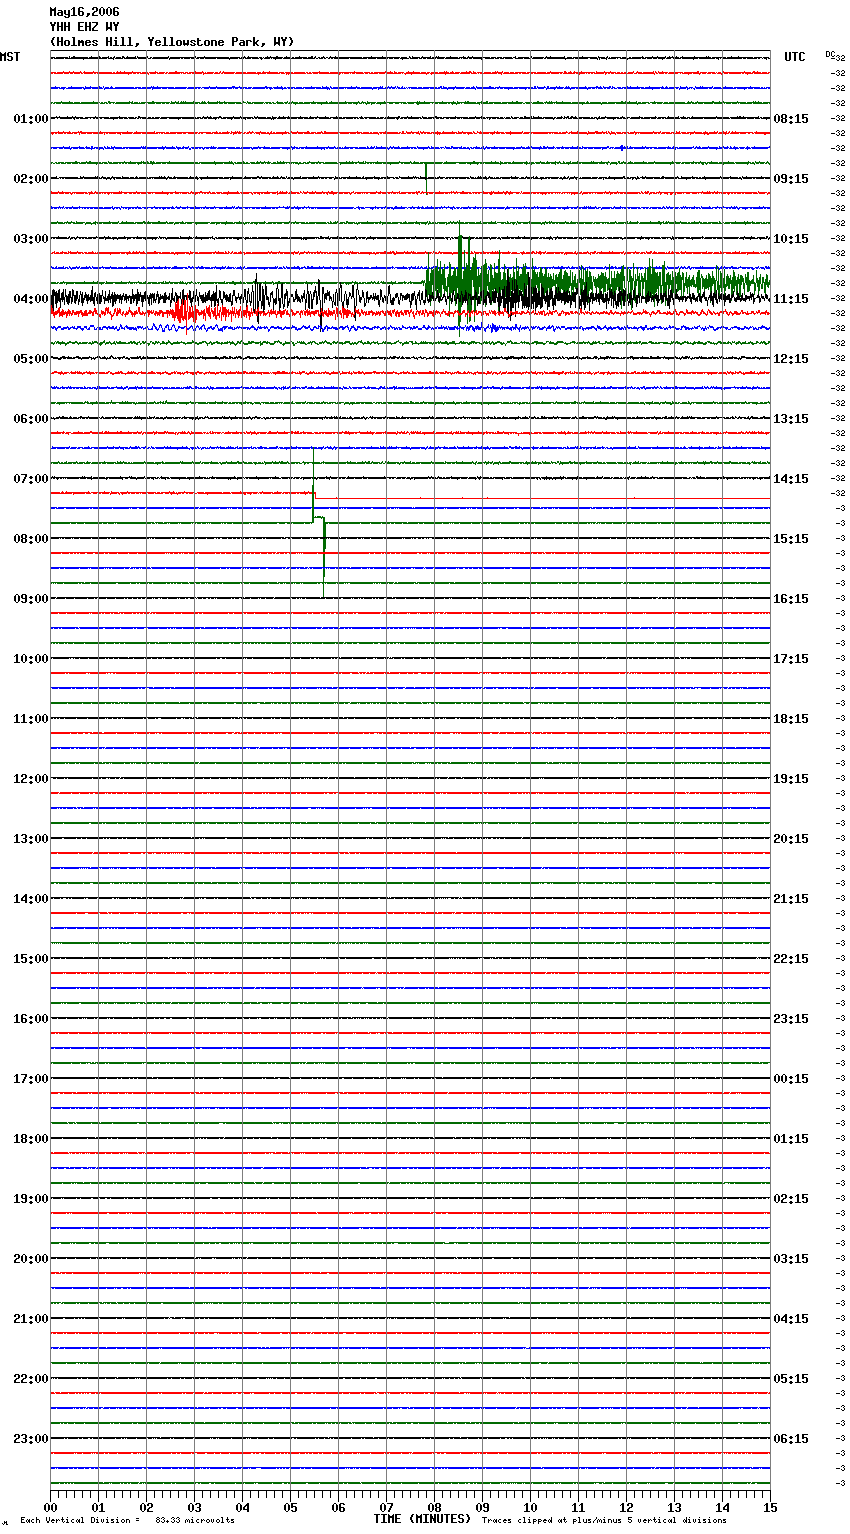Click the 02:15 UTC time label

tap(791, 1199)
